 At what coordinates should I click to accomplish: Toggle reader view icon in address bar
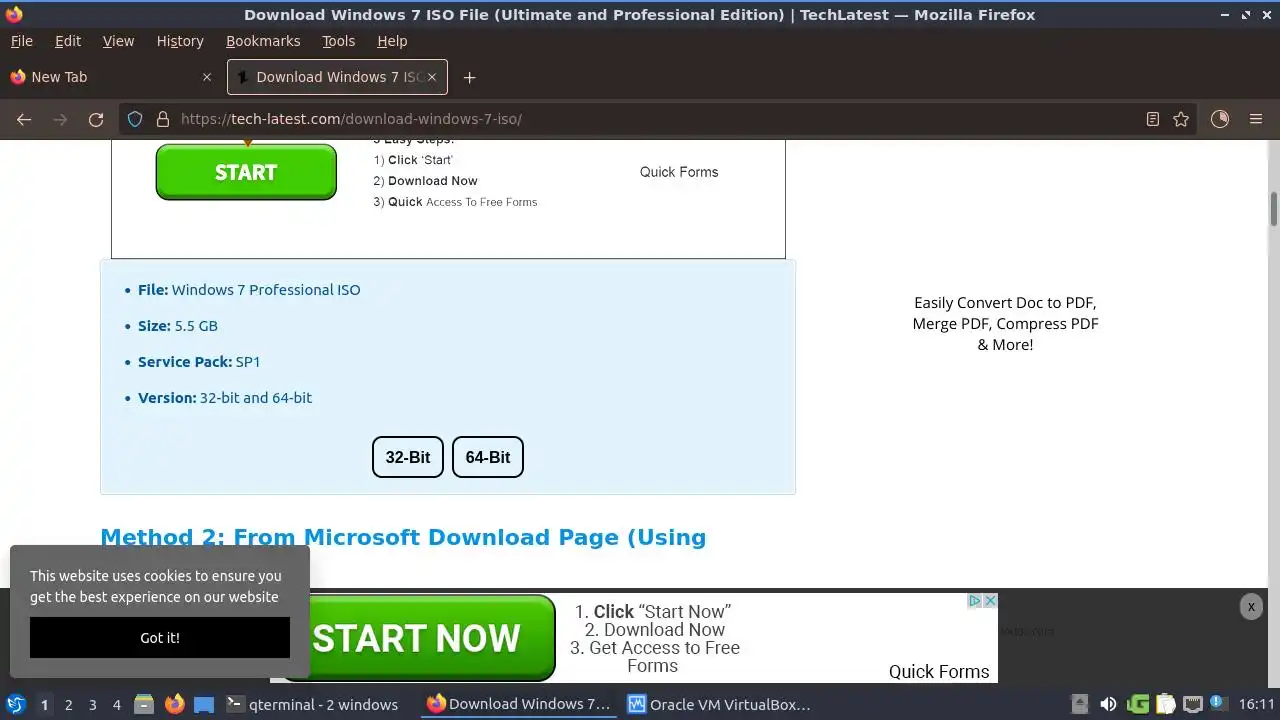click(1153, 119)
